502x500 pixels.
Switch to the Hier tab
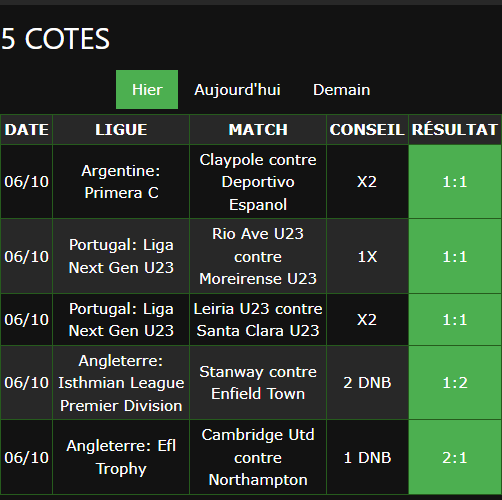click(147, 89)
